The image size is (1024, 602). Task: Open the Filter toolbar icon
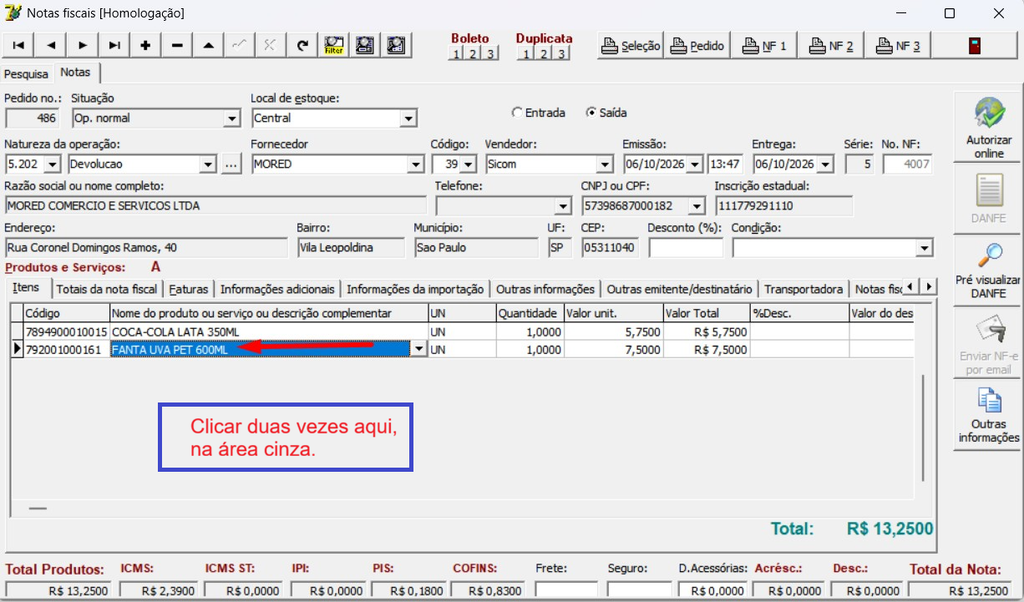pyautogui.click(x=334, y=45)
